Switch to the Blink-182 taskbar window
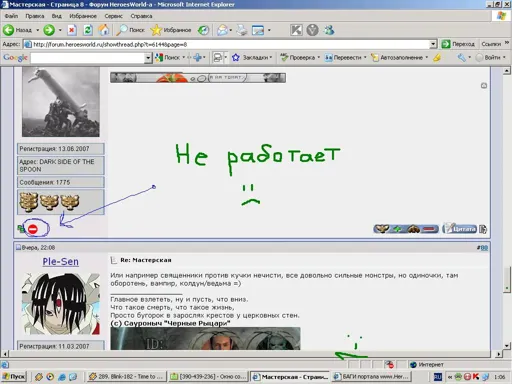 coord(126,377)
